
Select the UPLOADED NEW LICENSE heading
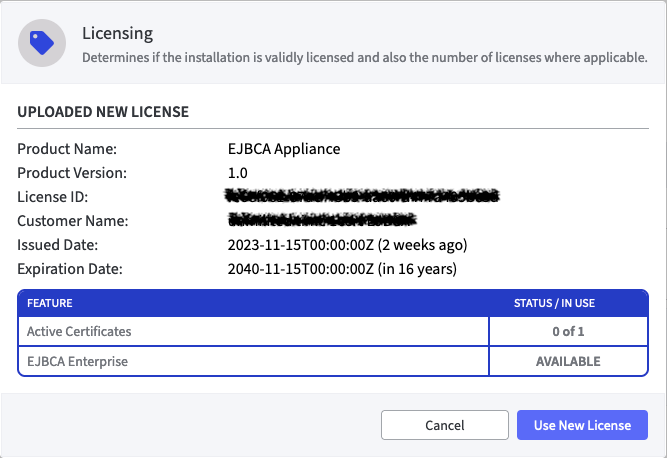click(x=103, y=111)
